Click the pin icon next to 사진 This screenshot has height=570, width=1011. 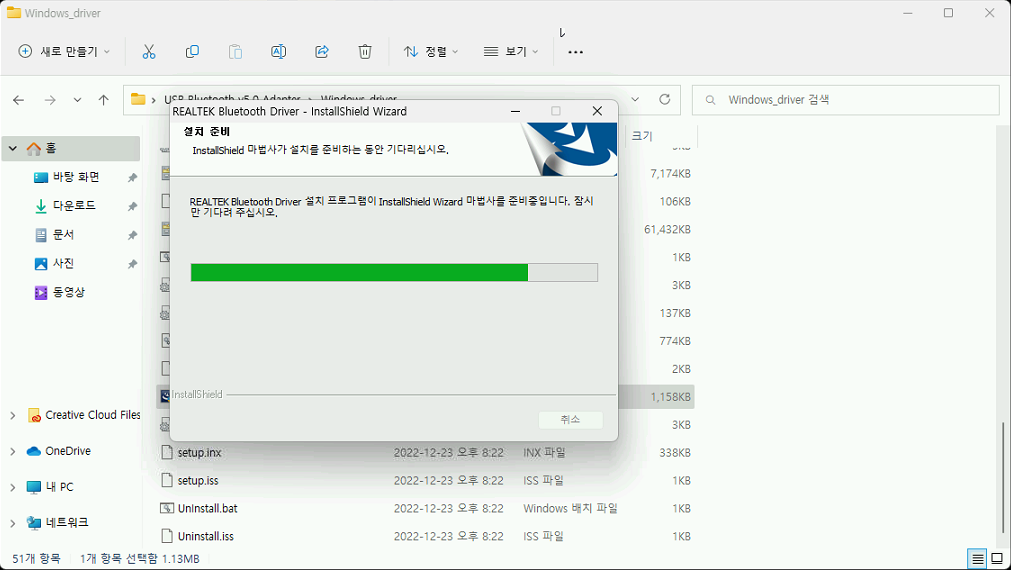[132, 264]
